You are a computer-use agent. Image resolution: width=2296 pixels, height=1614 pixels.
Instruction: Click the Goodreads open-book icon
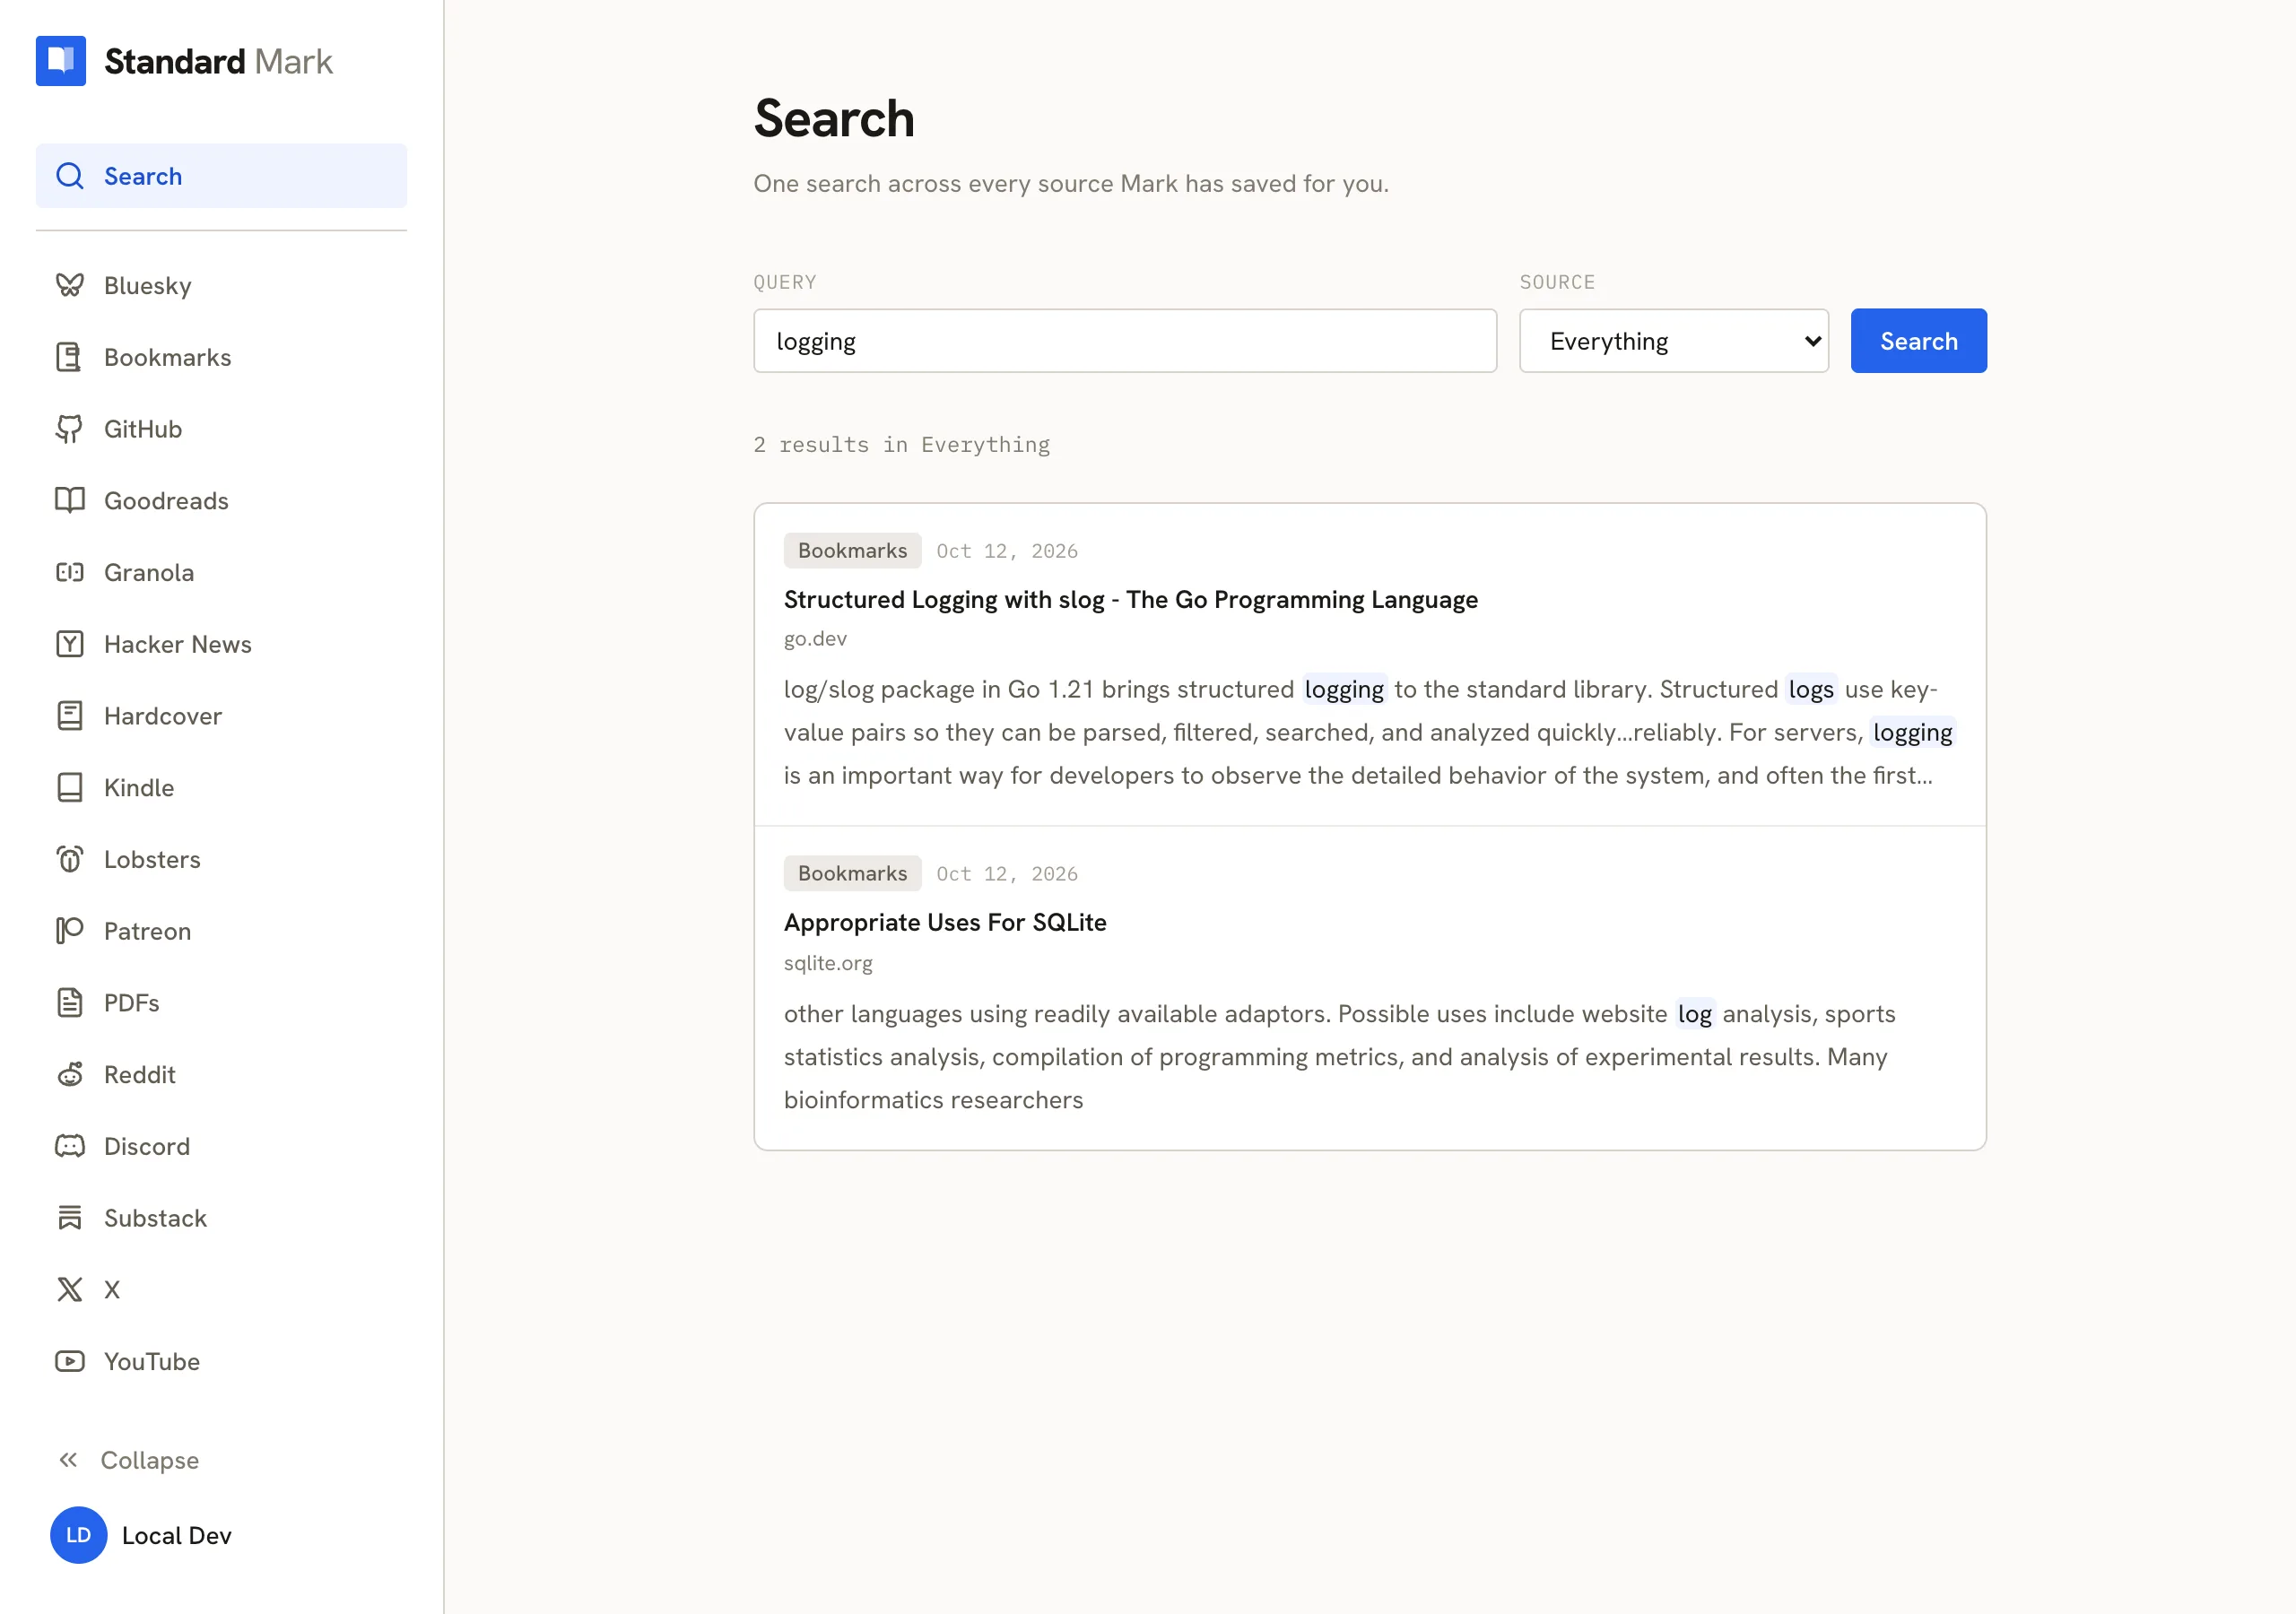pyautogui.click(x=70, y=500)
